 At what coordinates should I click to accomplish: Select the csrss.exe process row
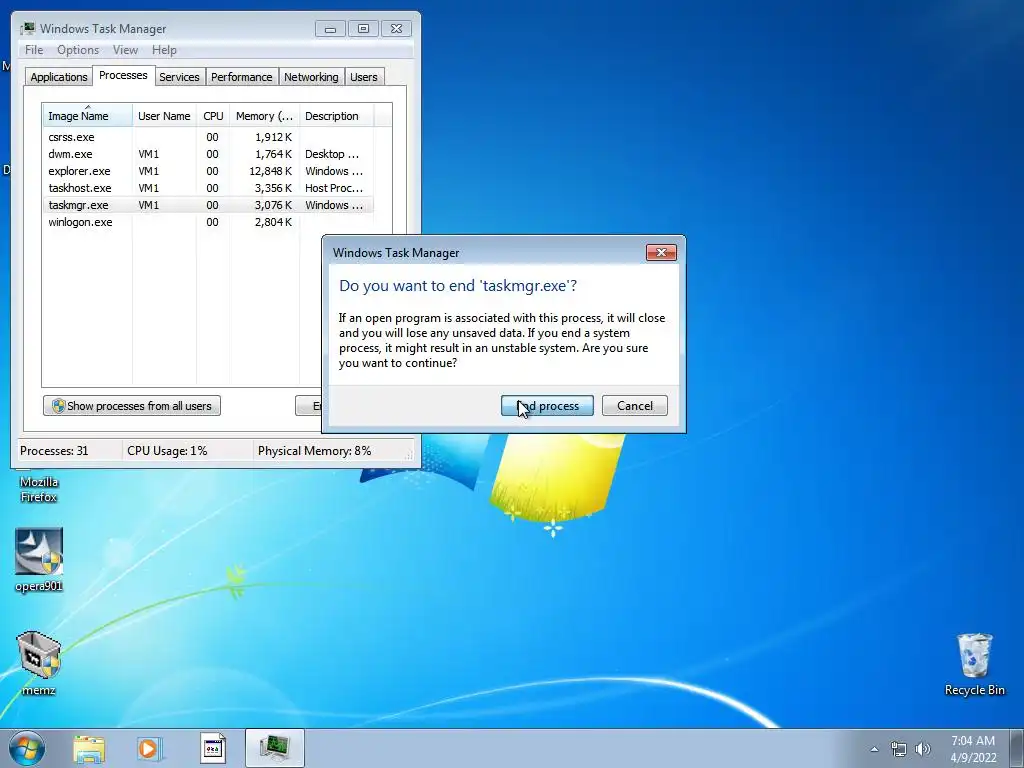point(208,137)
